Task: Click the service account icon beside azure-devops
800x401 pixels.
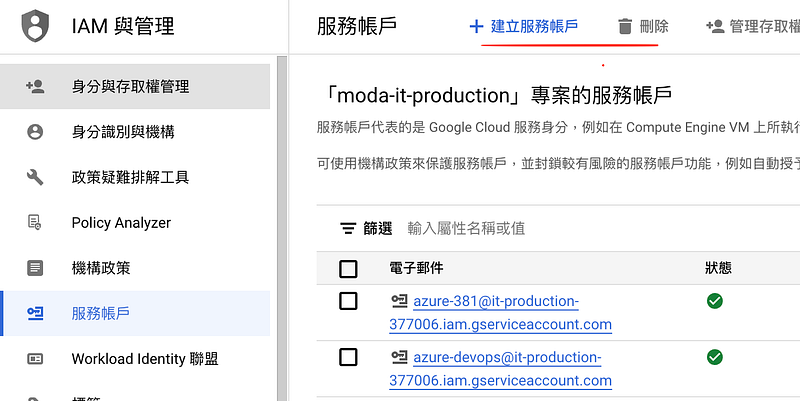Action: (x=399, y=357)
